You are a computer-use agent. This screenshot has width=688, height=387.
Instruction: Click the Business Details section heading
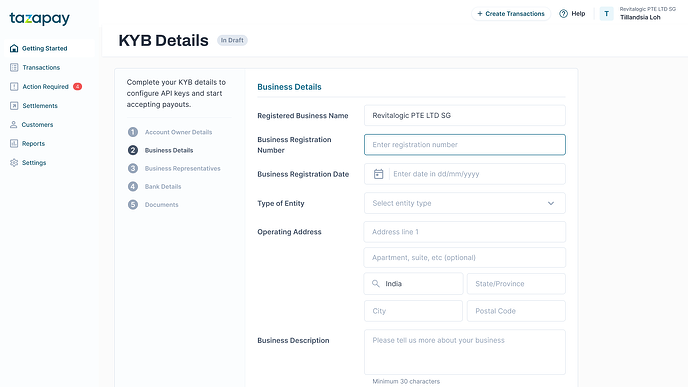point(289,87)
